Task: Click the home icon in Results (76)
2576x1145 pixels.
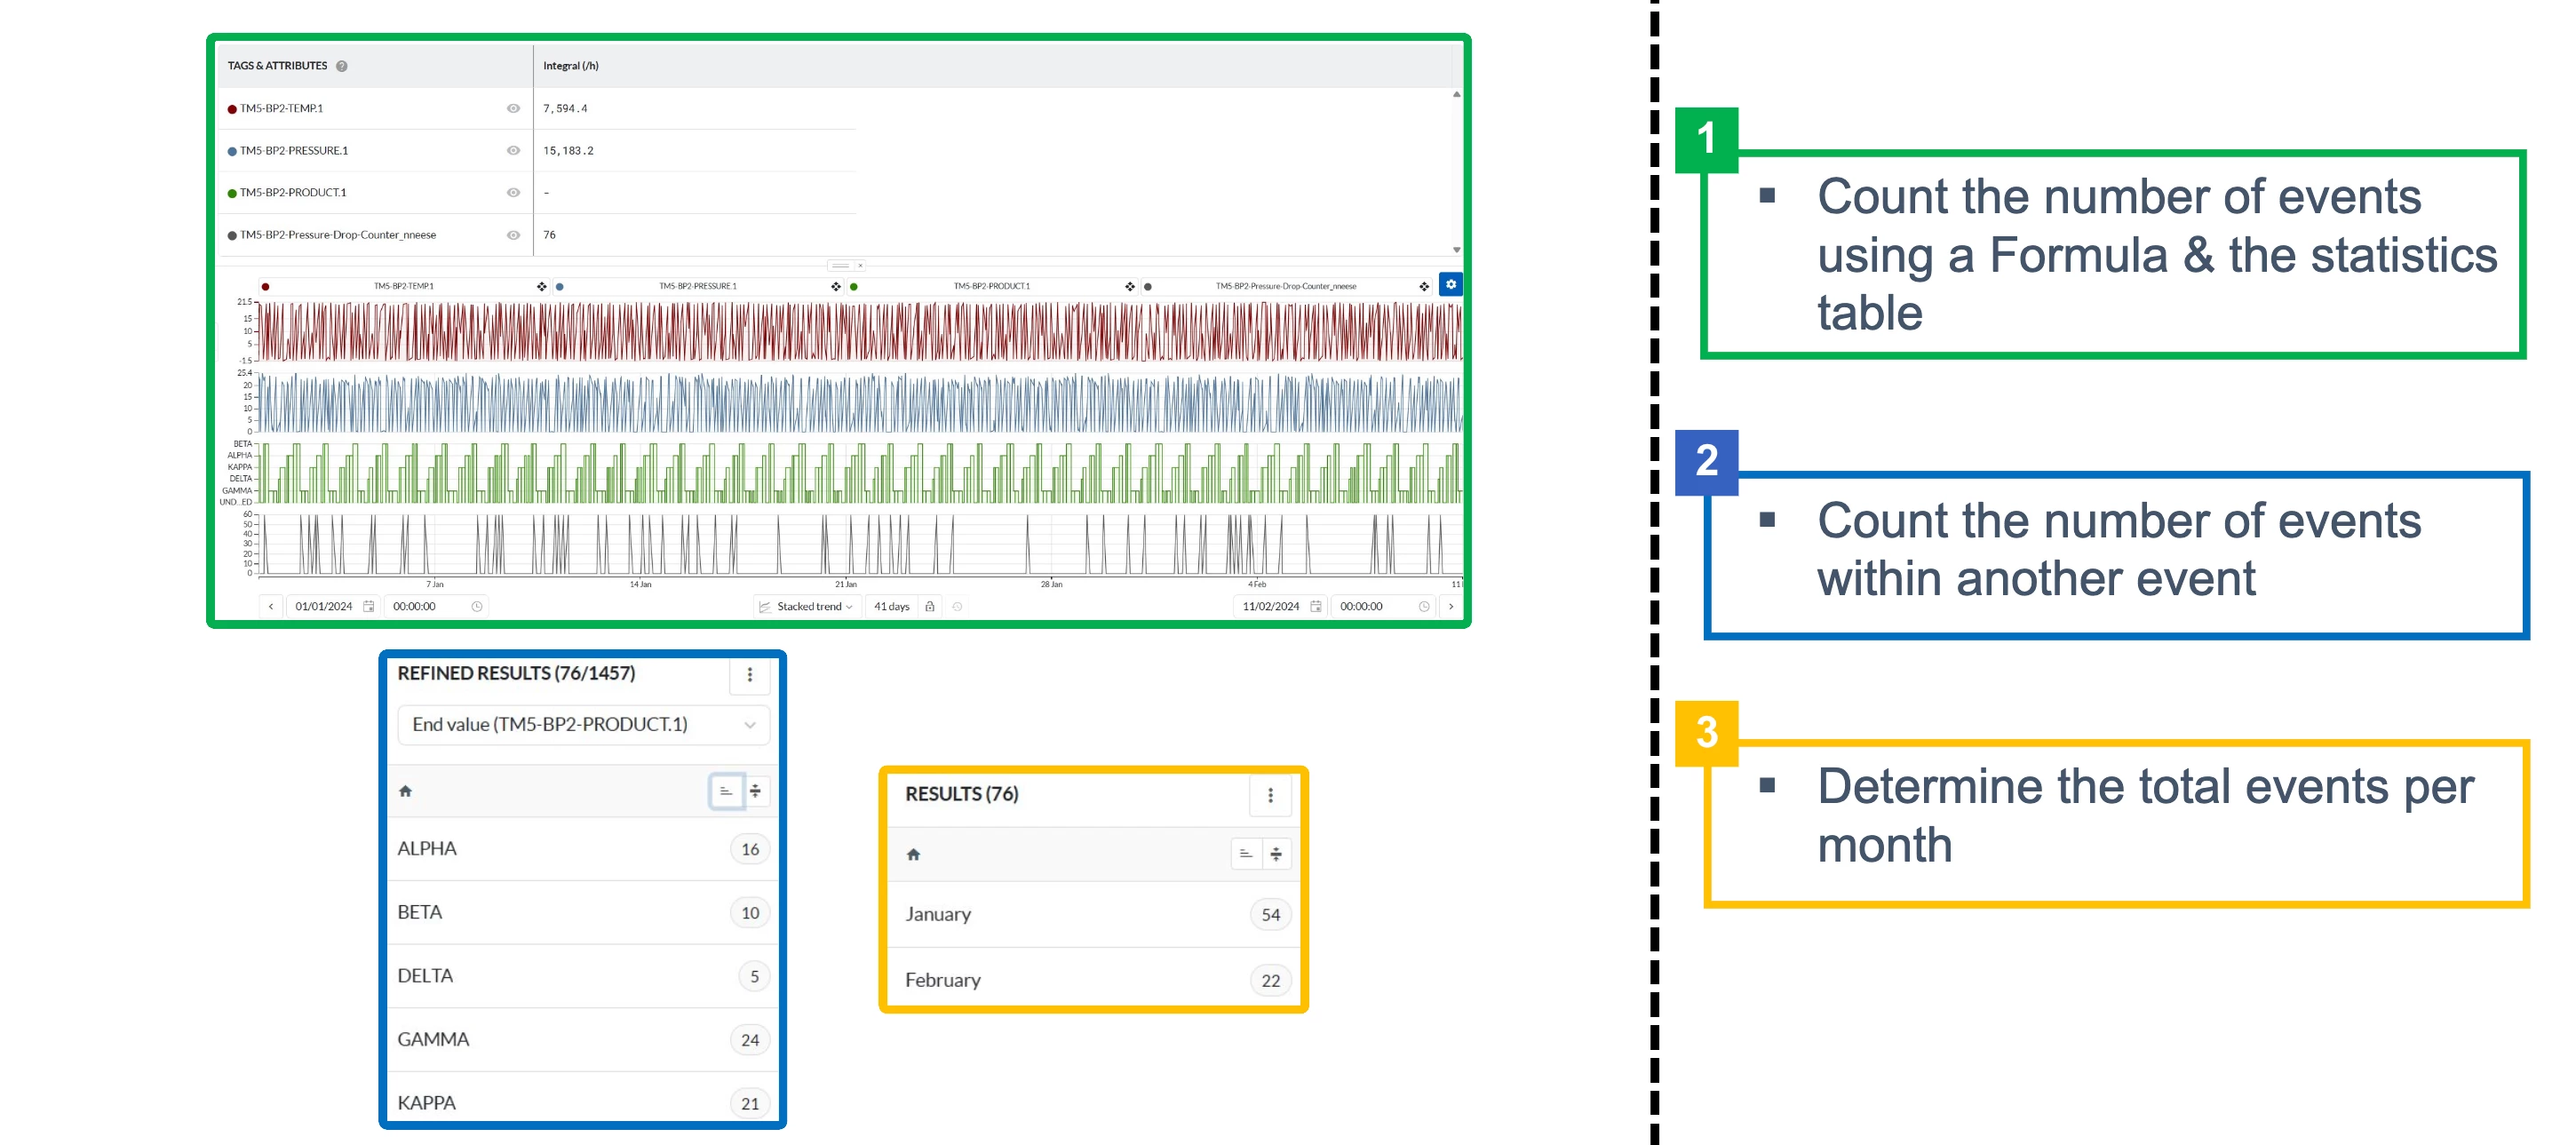Action: tap(913, 854)
